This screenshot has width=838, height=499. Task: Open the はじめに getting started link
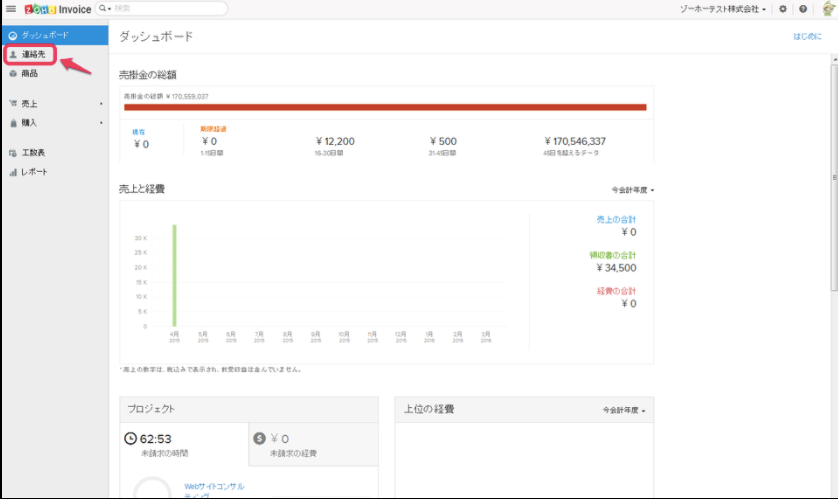(x=807, y=36)
